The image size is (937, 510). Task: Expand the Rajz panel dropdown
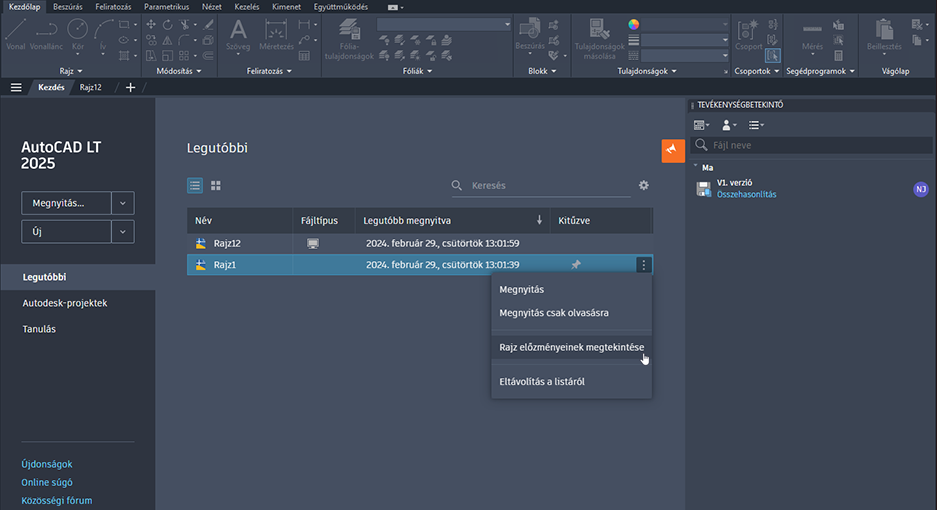point(71,71)
